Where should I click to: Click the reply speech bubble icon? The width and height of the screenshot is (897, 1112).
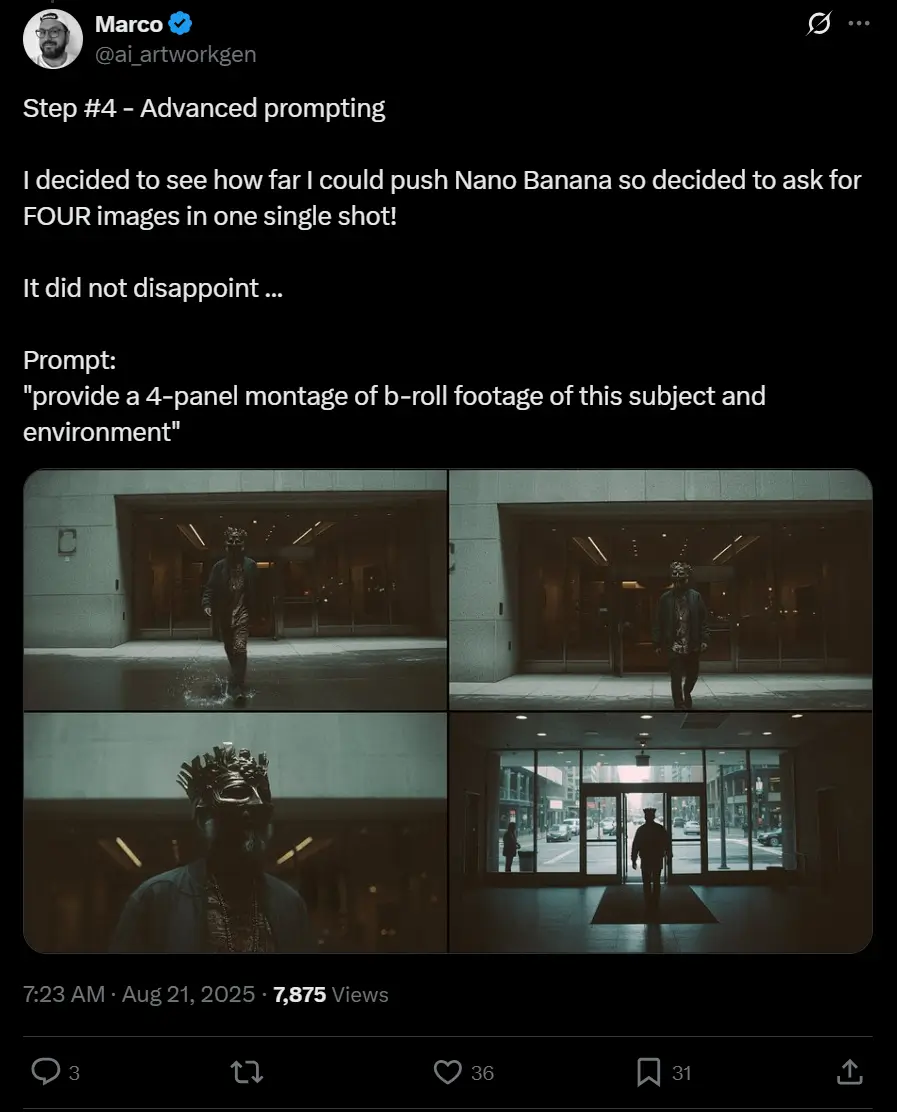[46, 1072]
